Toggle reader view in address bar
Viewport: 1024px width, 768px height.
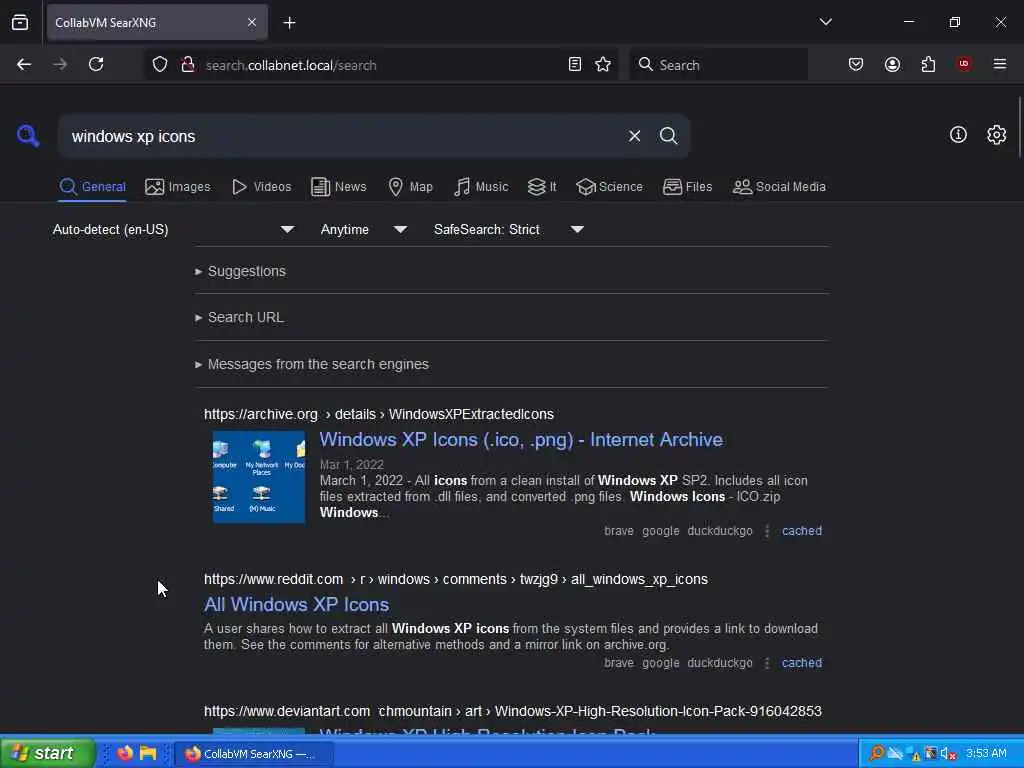click(575, 64)
